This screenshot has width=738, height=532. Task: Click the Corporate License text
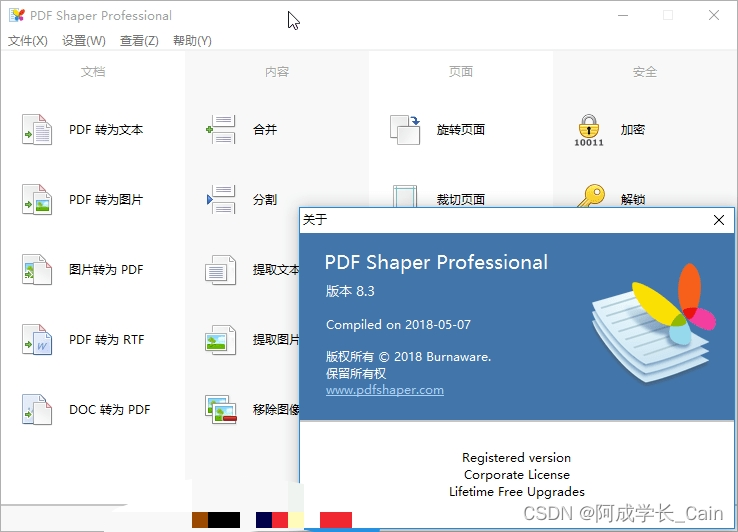pos(516,475)
